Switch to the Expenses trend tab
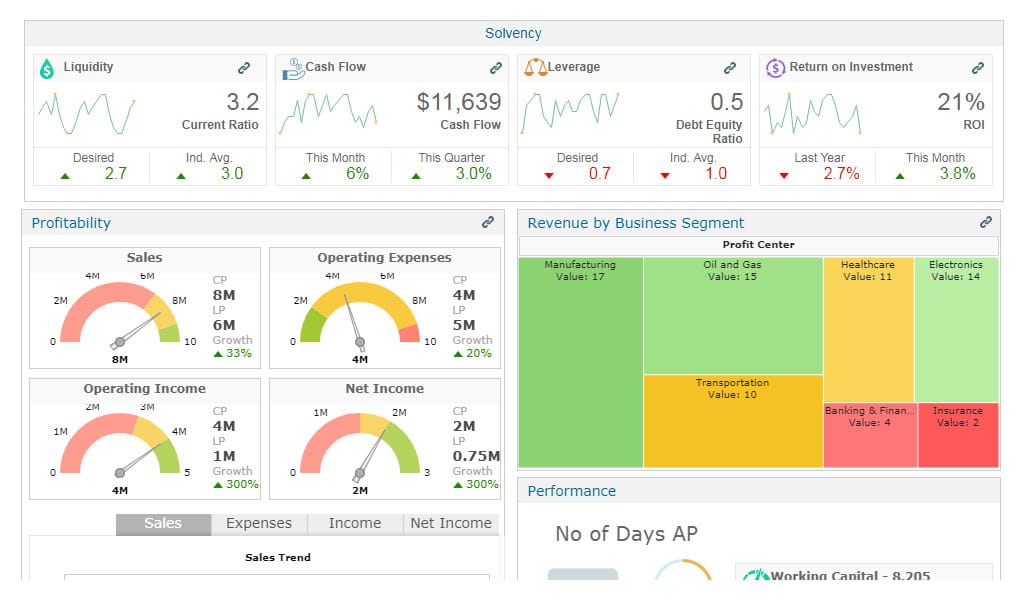1024x600 pixels. tap(259, 524)
